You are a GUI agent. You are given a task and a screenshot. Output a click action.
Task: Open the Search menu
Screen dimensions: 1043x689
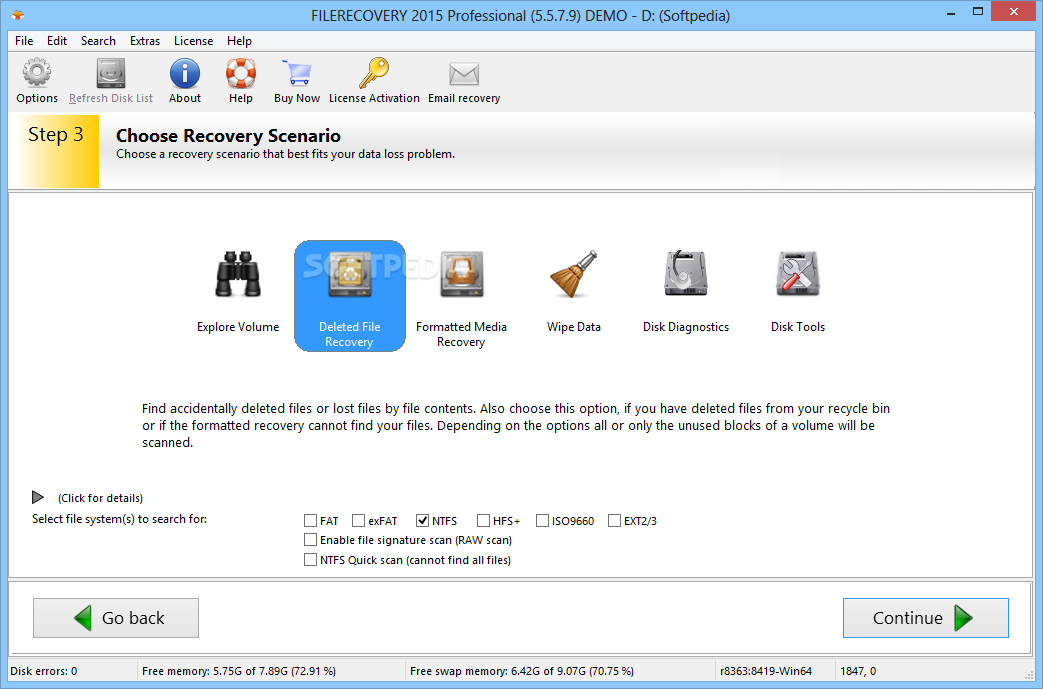[x=98, y=41]
